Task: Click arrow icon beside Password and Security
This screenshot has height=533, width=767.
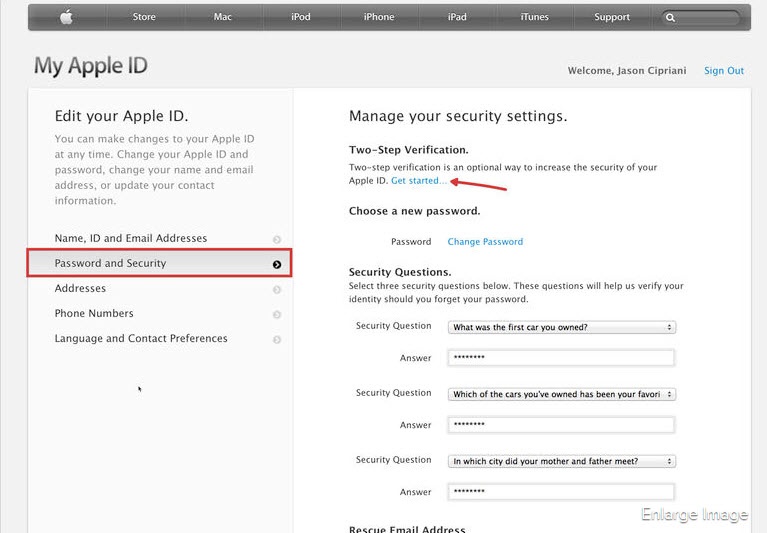Action: [277, 264]
